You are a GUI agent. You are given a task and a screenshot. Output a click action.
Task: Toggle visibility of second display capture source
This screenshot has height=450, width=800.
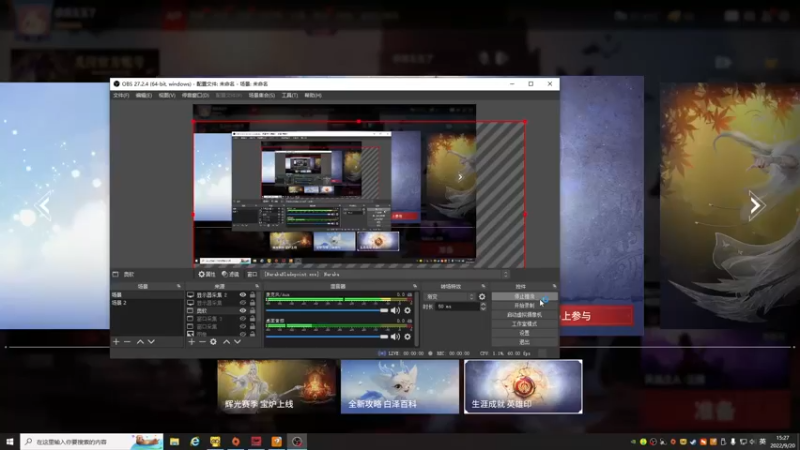(243, 303)
